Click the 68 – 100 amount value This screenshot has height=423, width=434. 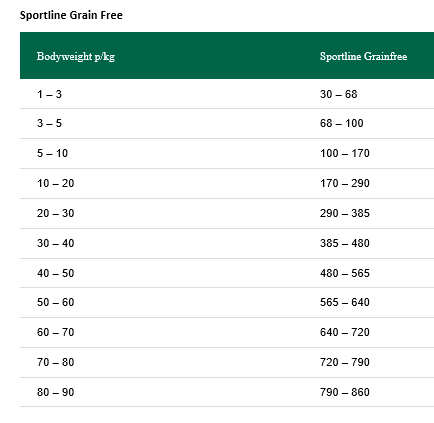tap(342, 123)
